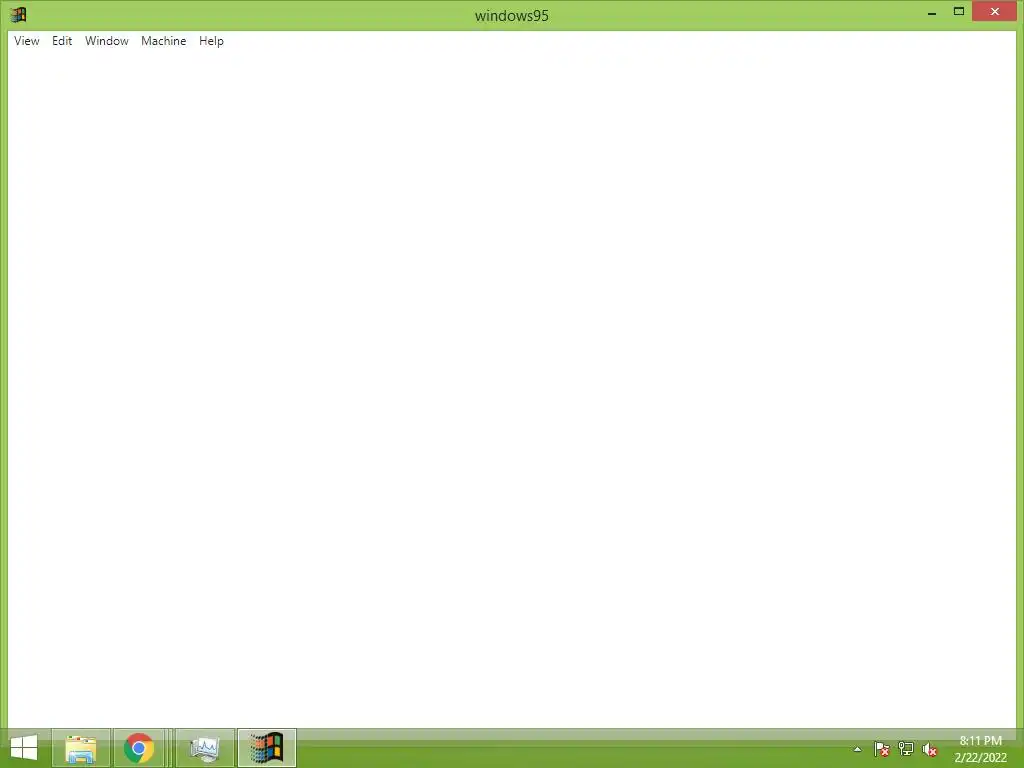Open the Window menu
Viewport: 1024px width, 768px height.
[x=106, y=40]
